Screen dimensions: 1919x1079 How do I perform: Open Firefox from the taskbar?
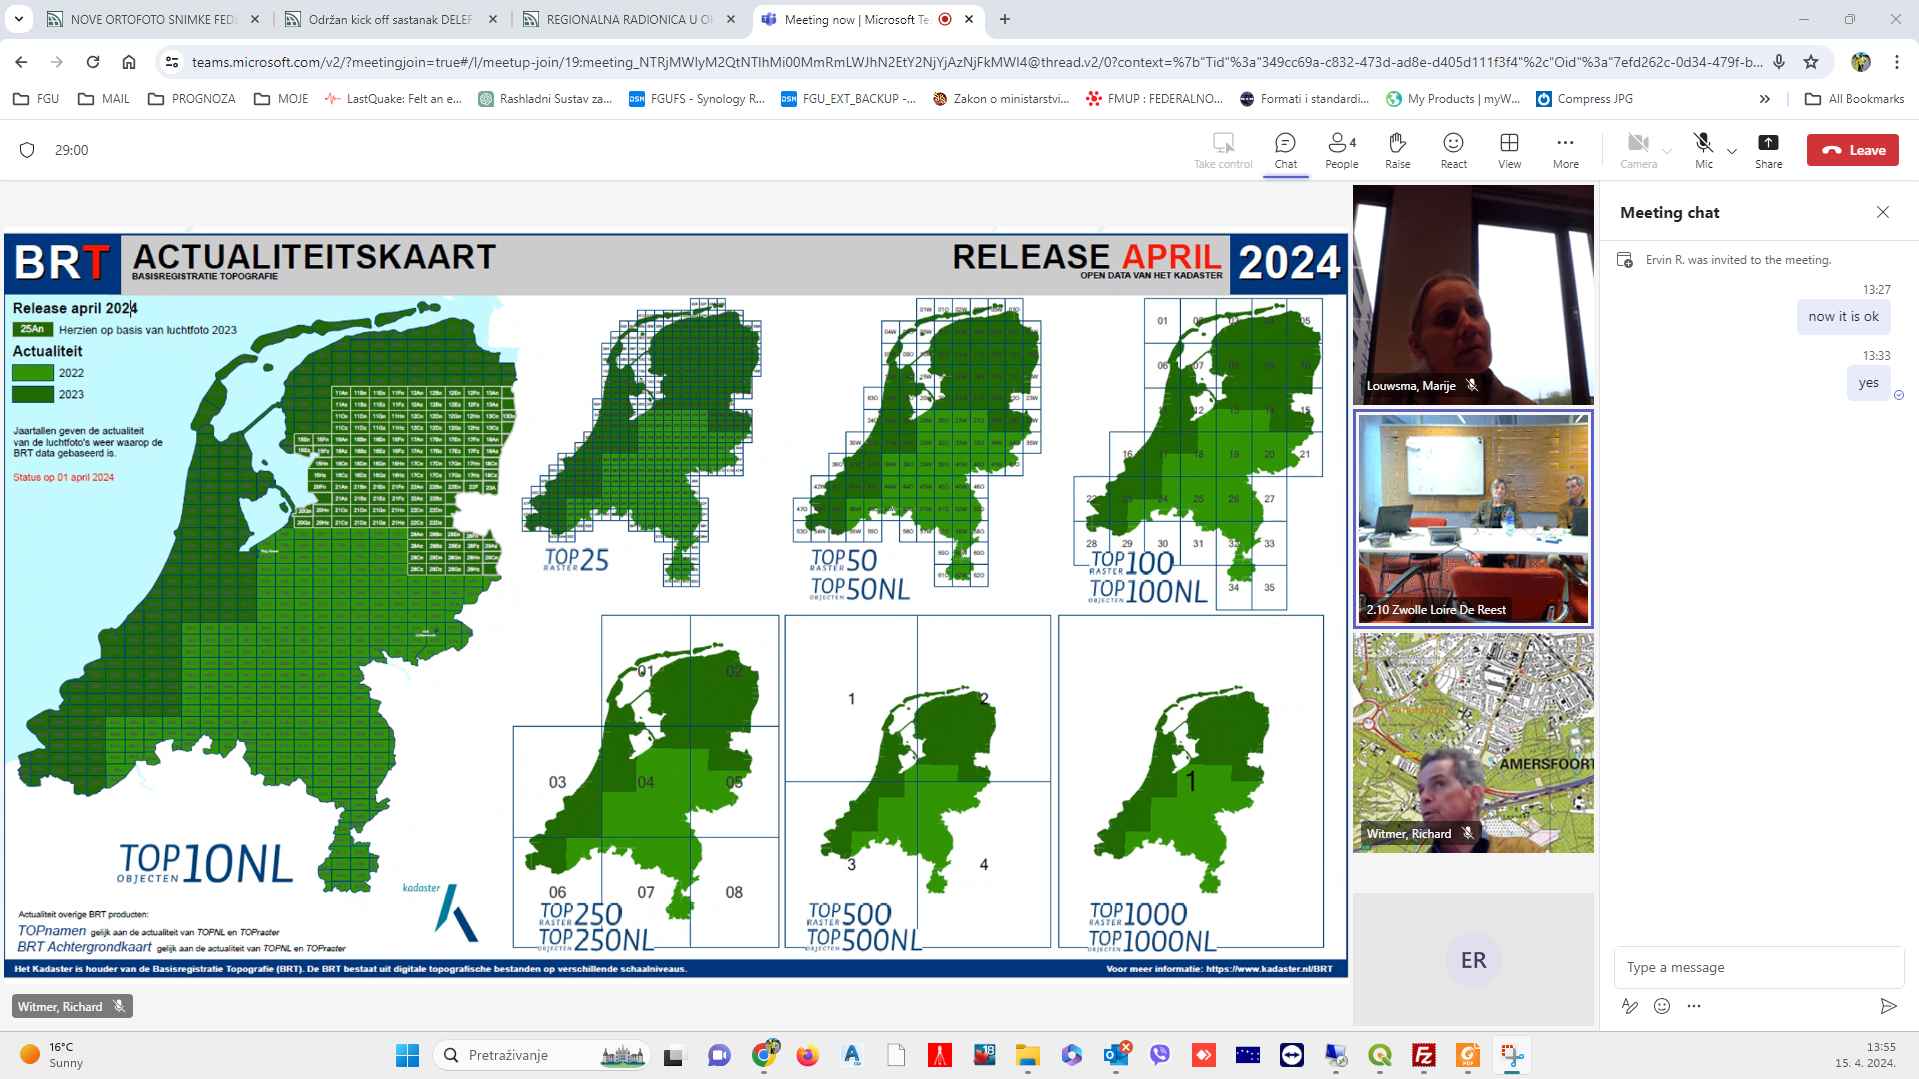point(807,1055)
